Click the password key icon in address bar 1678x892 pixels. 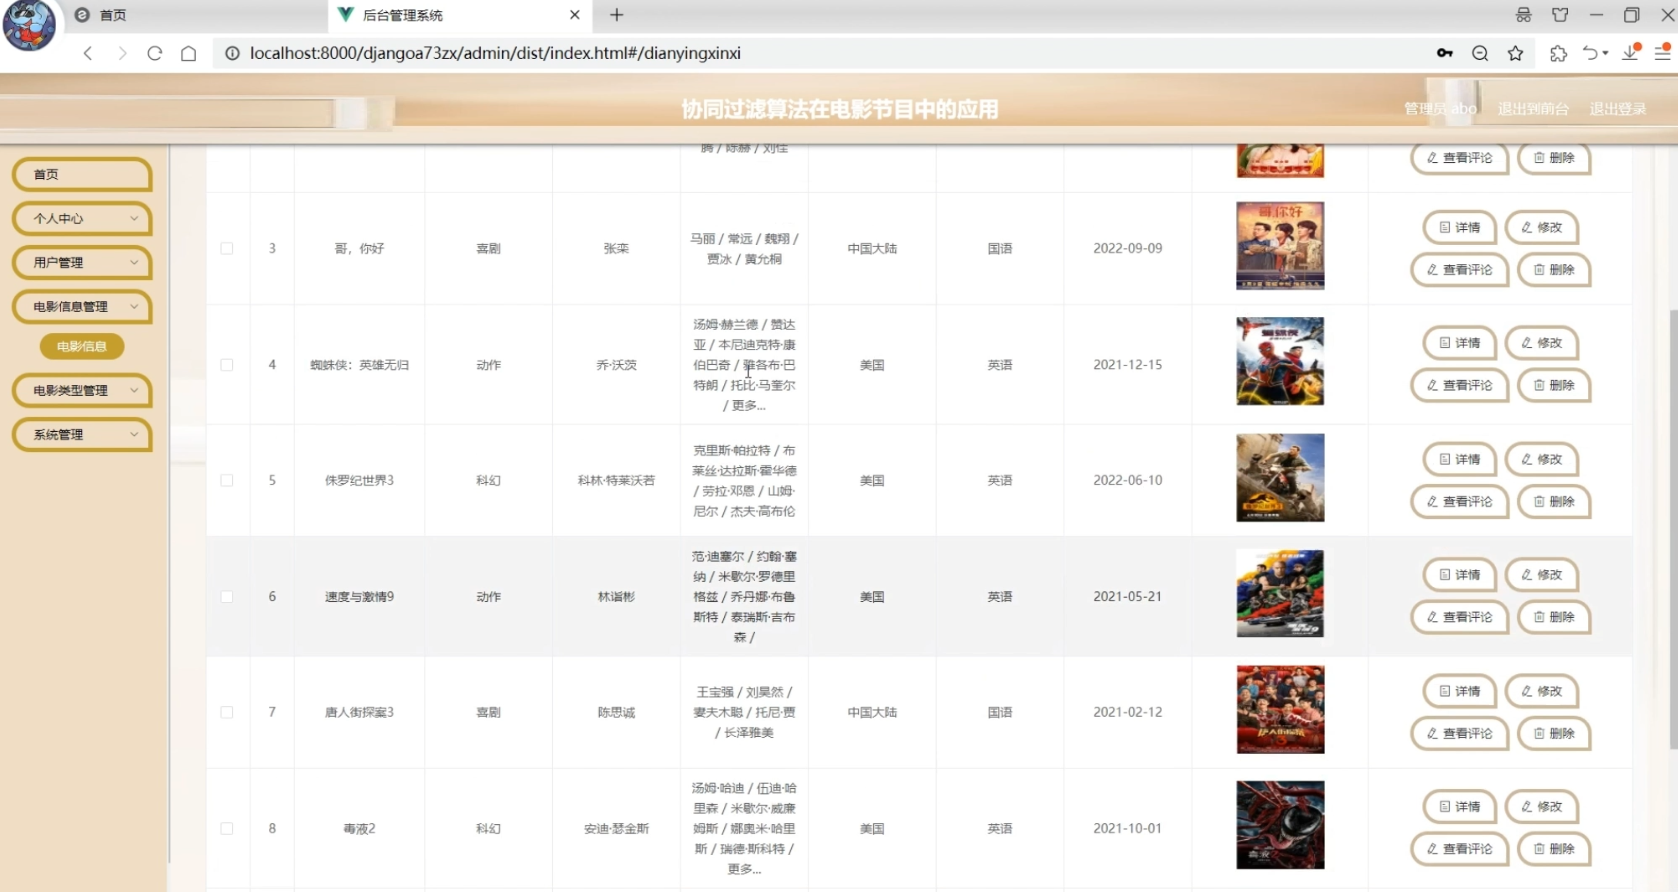[1445, 53]
